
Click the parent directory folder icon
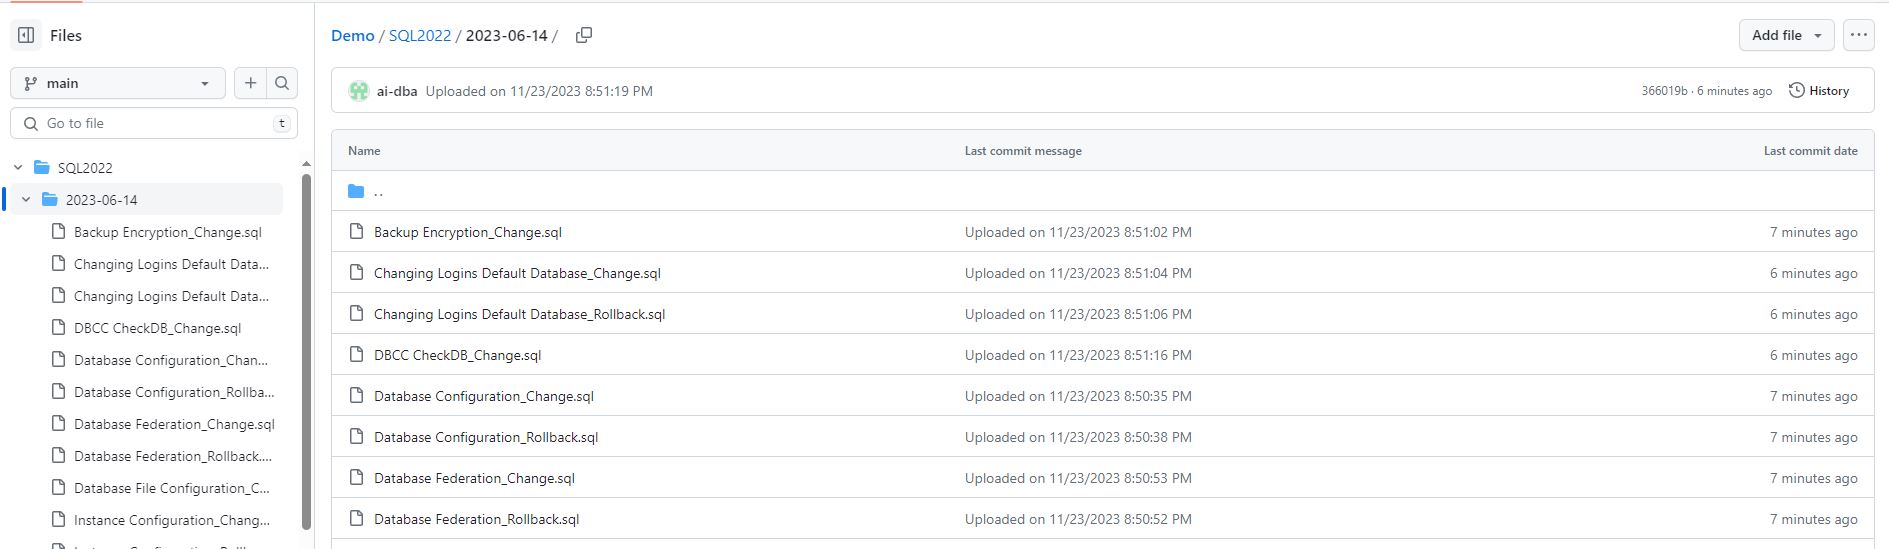click(356, 191)
